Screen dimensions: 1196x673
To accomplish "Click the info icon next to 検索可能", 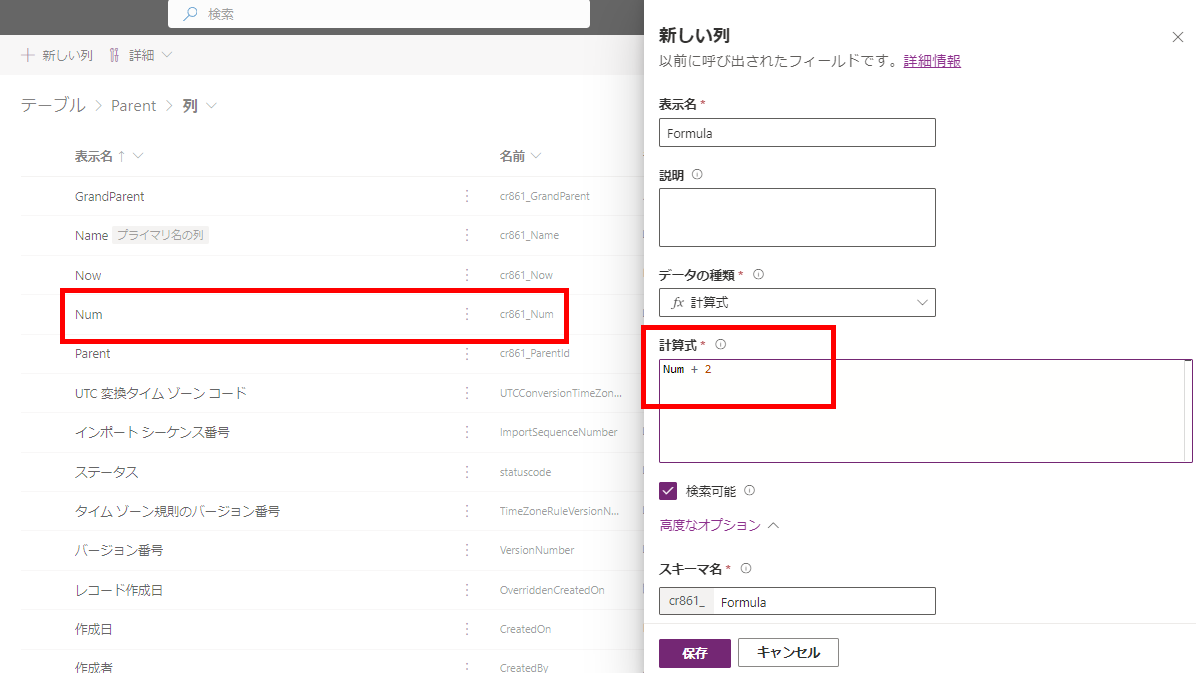I will tap(750, 491).
